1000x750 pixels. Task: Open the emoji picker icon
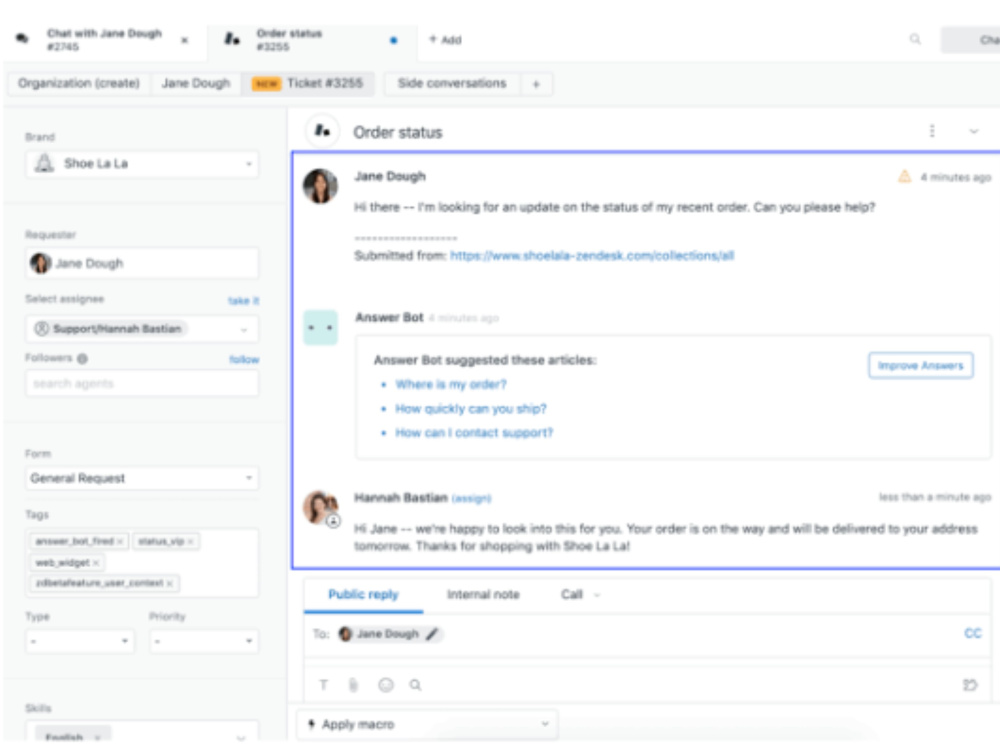386,685
